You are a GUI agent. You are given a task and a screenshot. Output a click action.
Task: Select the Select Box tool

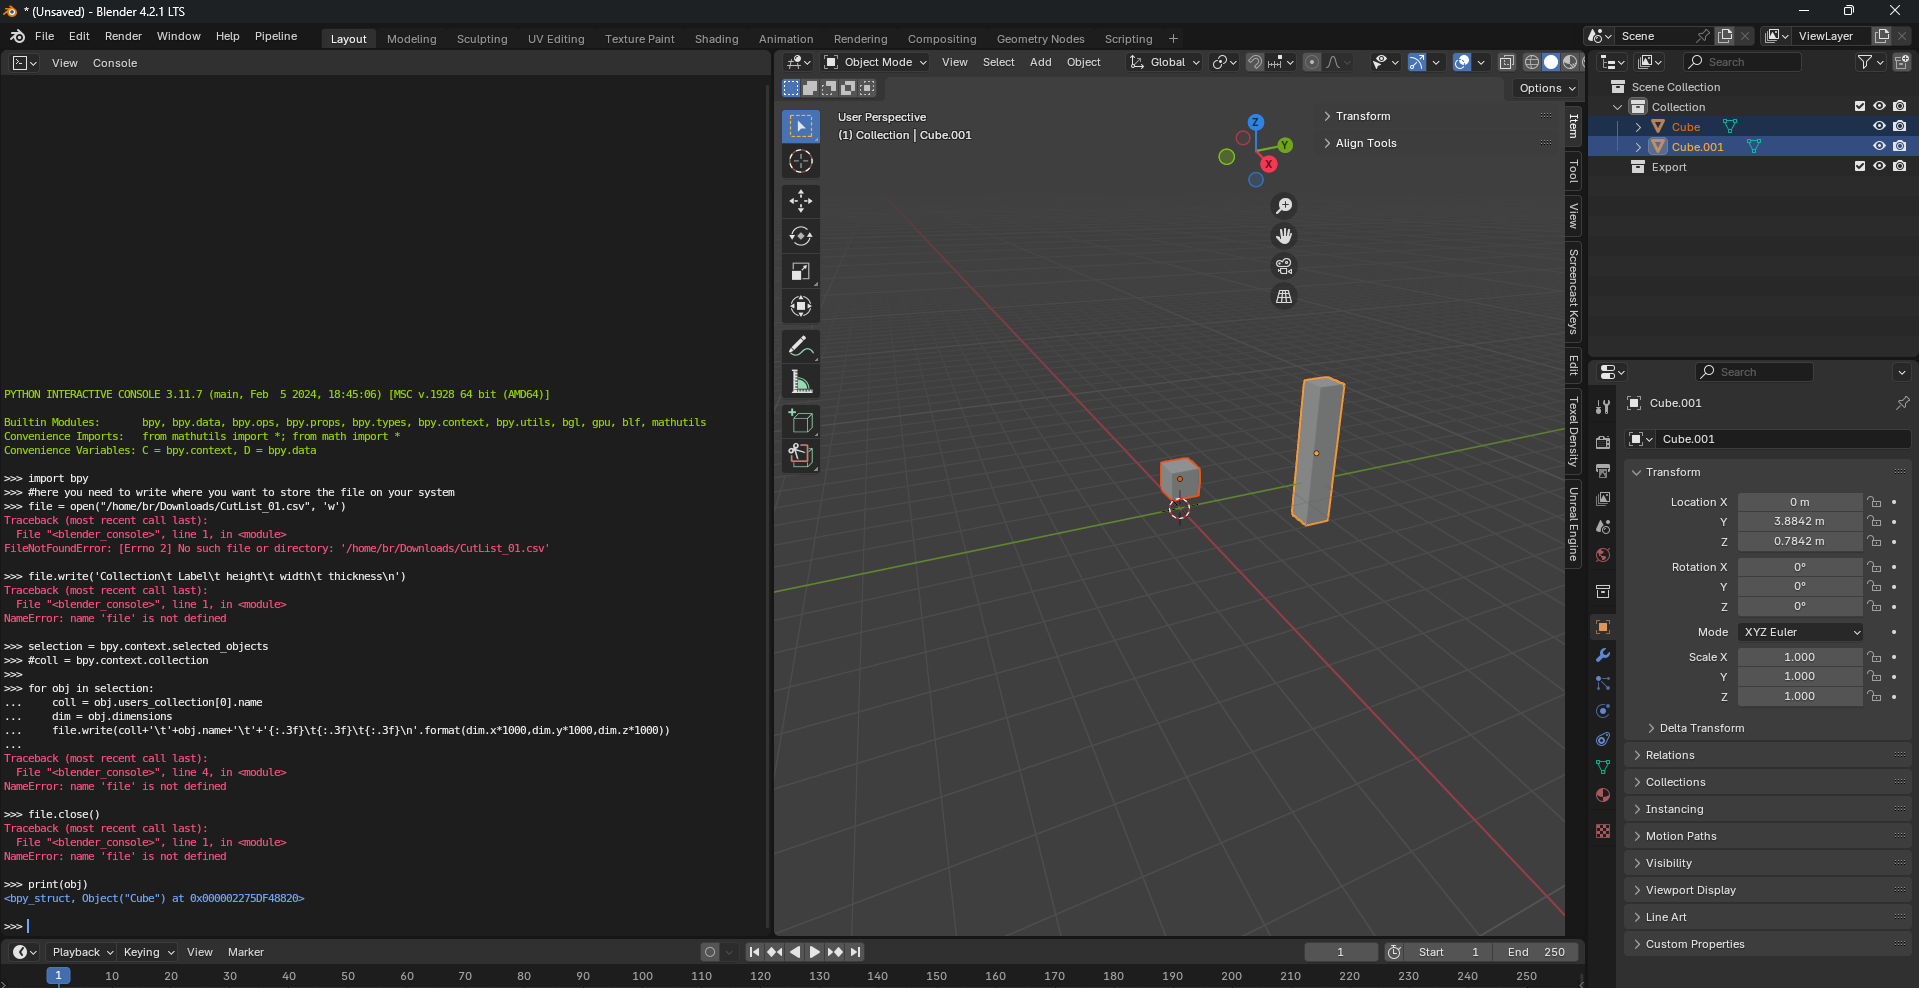point(801,126)
